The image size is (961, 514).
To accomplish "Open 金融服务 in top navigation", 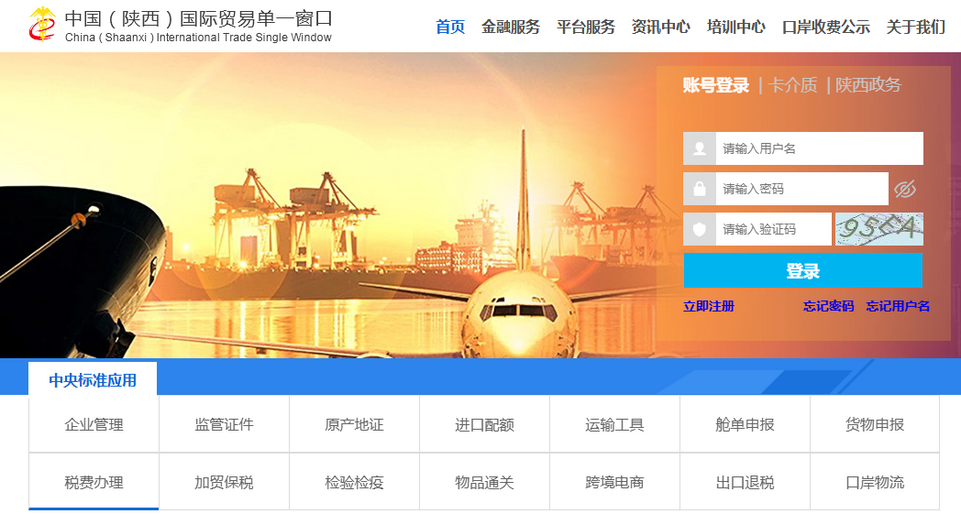I will point(510,27).
